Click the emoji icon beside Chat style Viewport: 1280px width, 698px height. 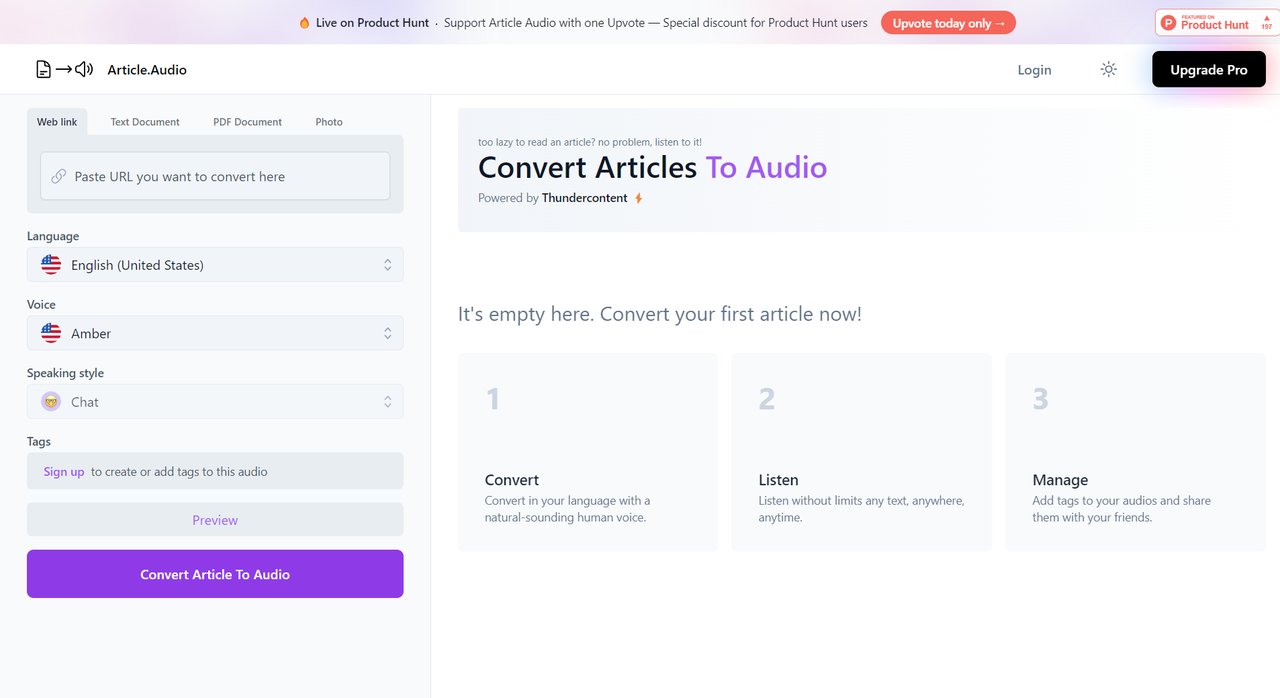point(51,402)
